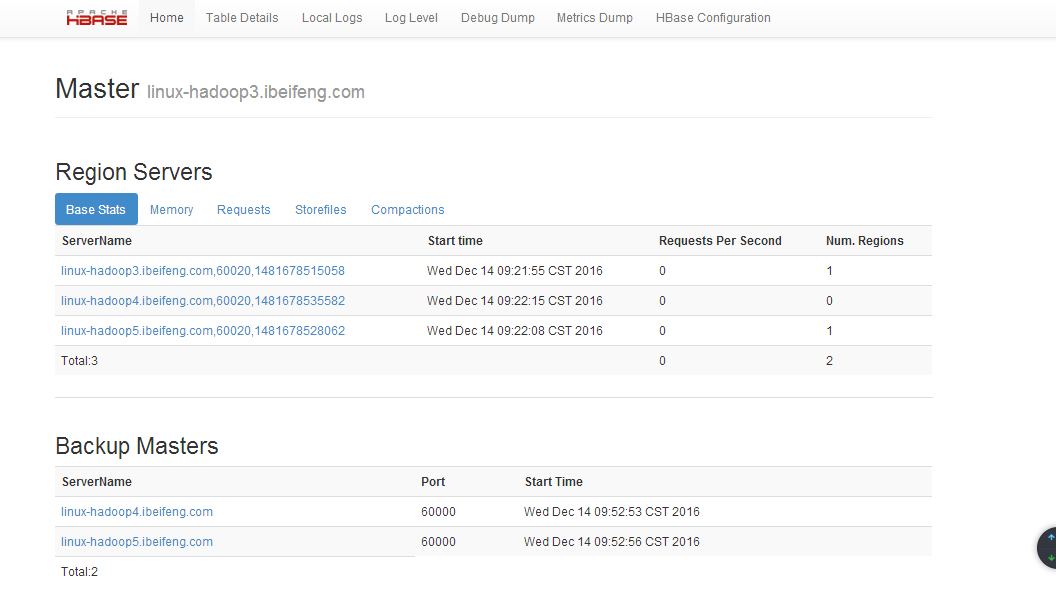Open backup master linux-hadoop4.ibeifeng.com link
This screenshot has width=1056, height=589.
pos(137,512)
